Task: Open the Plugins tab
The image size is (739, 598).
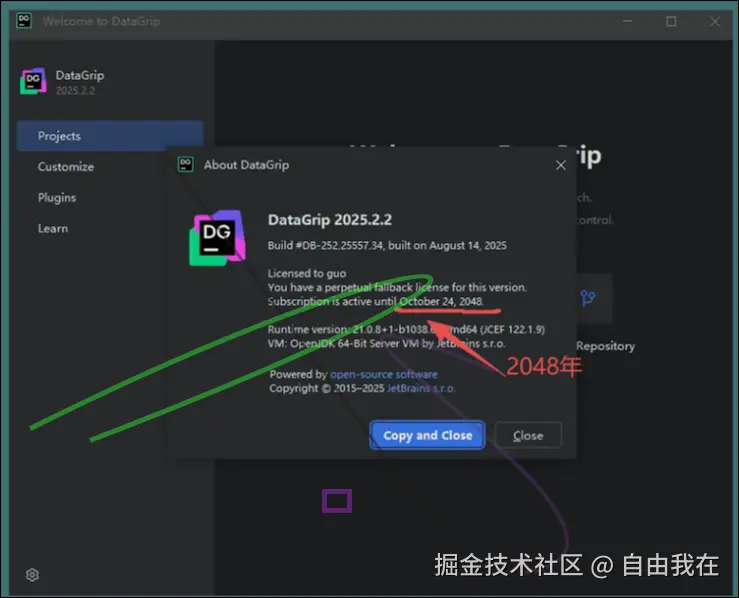Action: pos(57,197)
